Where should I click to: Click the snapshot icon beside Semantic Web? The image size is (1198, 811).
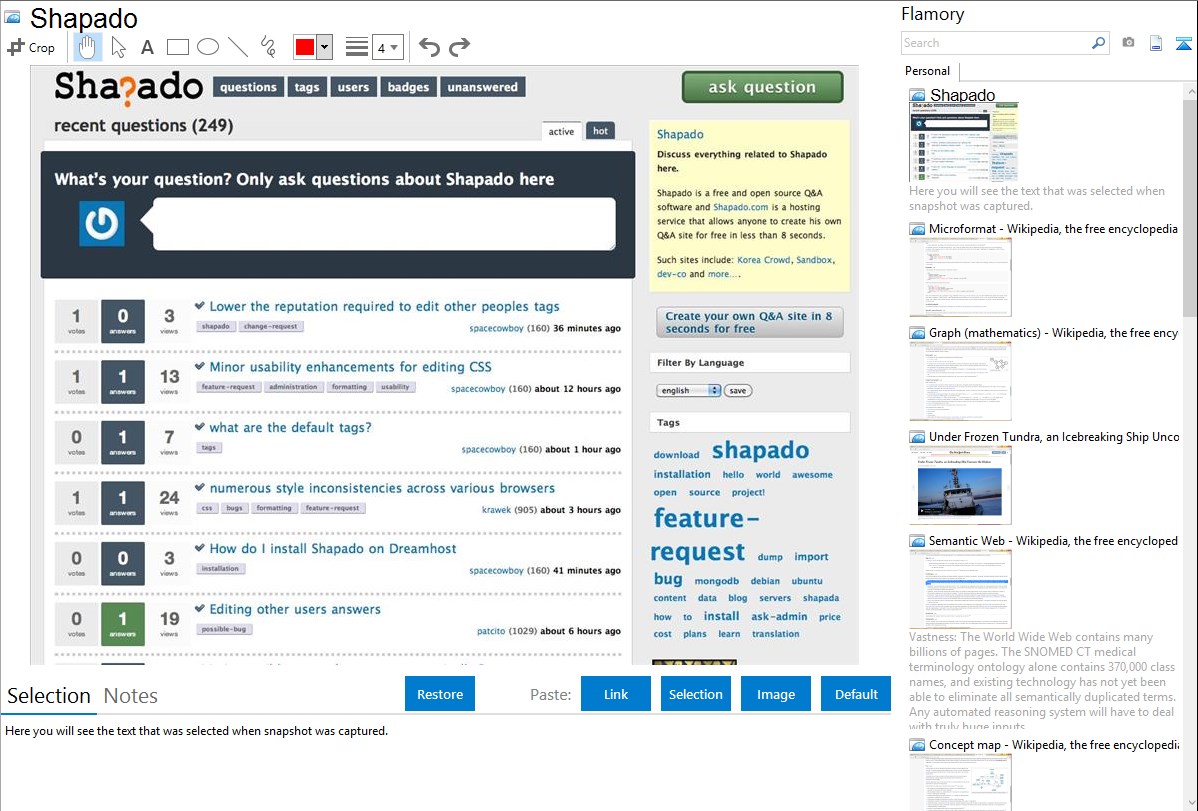click(917, 540)
